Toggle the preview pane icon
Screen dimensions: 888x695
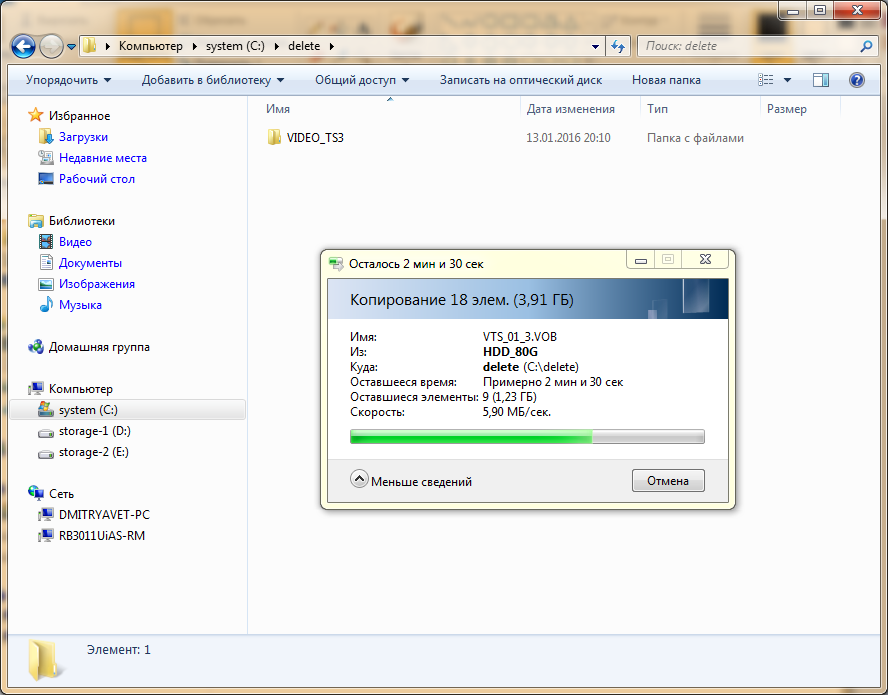click(x=821, y=80)
